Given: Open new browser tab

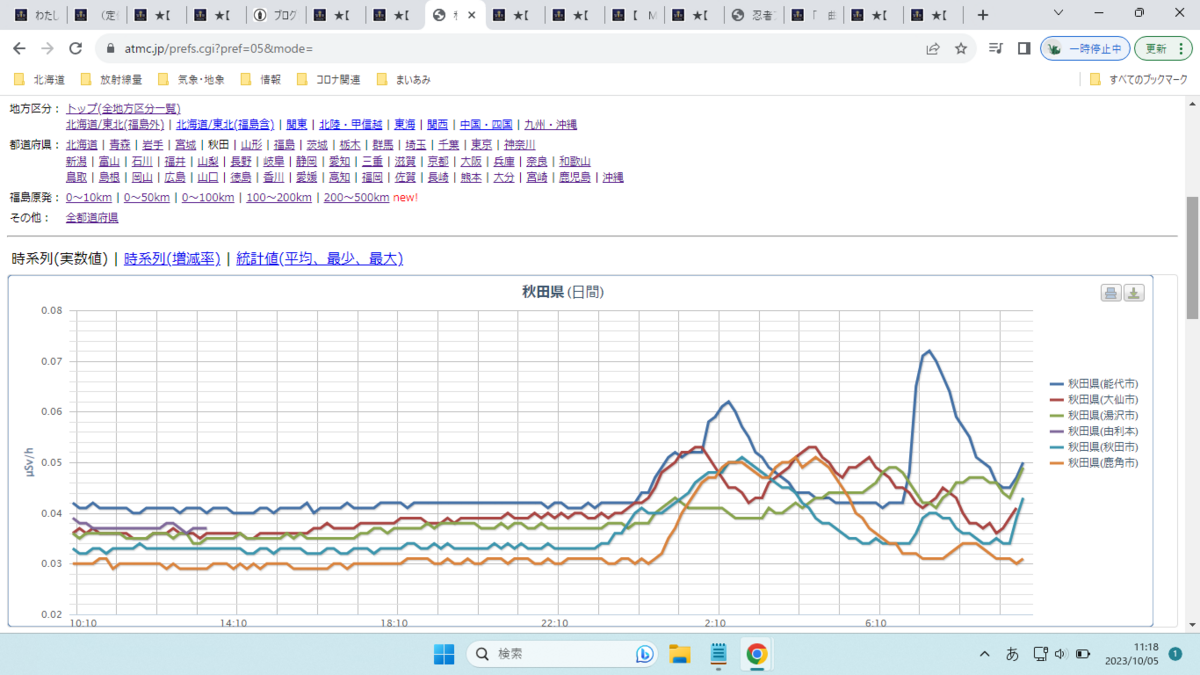Looking at the screenshot, I should (983, 15).
